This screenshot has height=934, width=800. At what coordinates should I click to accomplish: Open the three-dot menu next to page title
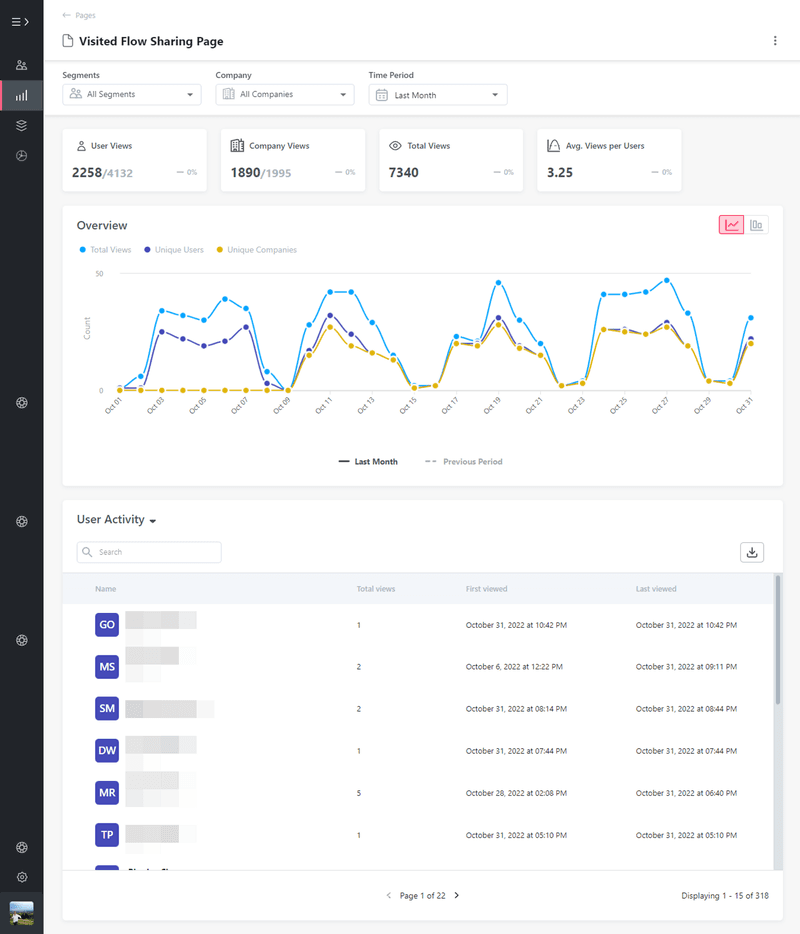point(775,41)
